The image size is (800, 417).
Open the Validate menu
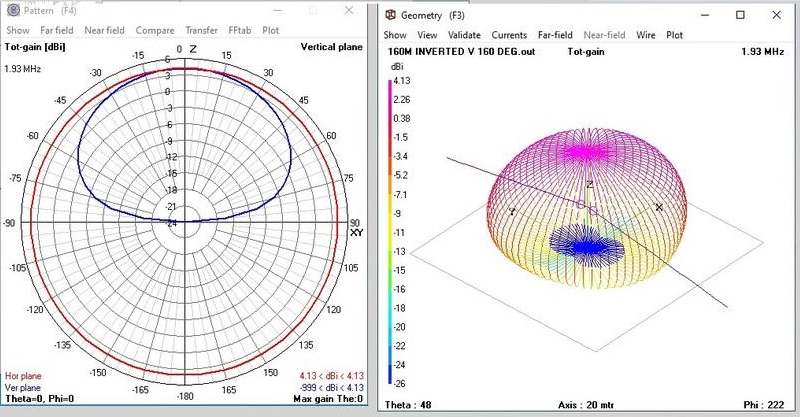point(464,35)
